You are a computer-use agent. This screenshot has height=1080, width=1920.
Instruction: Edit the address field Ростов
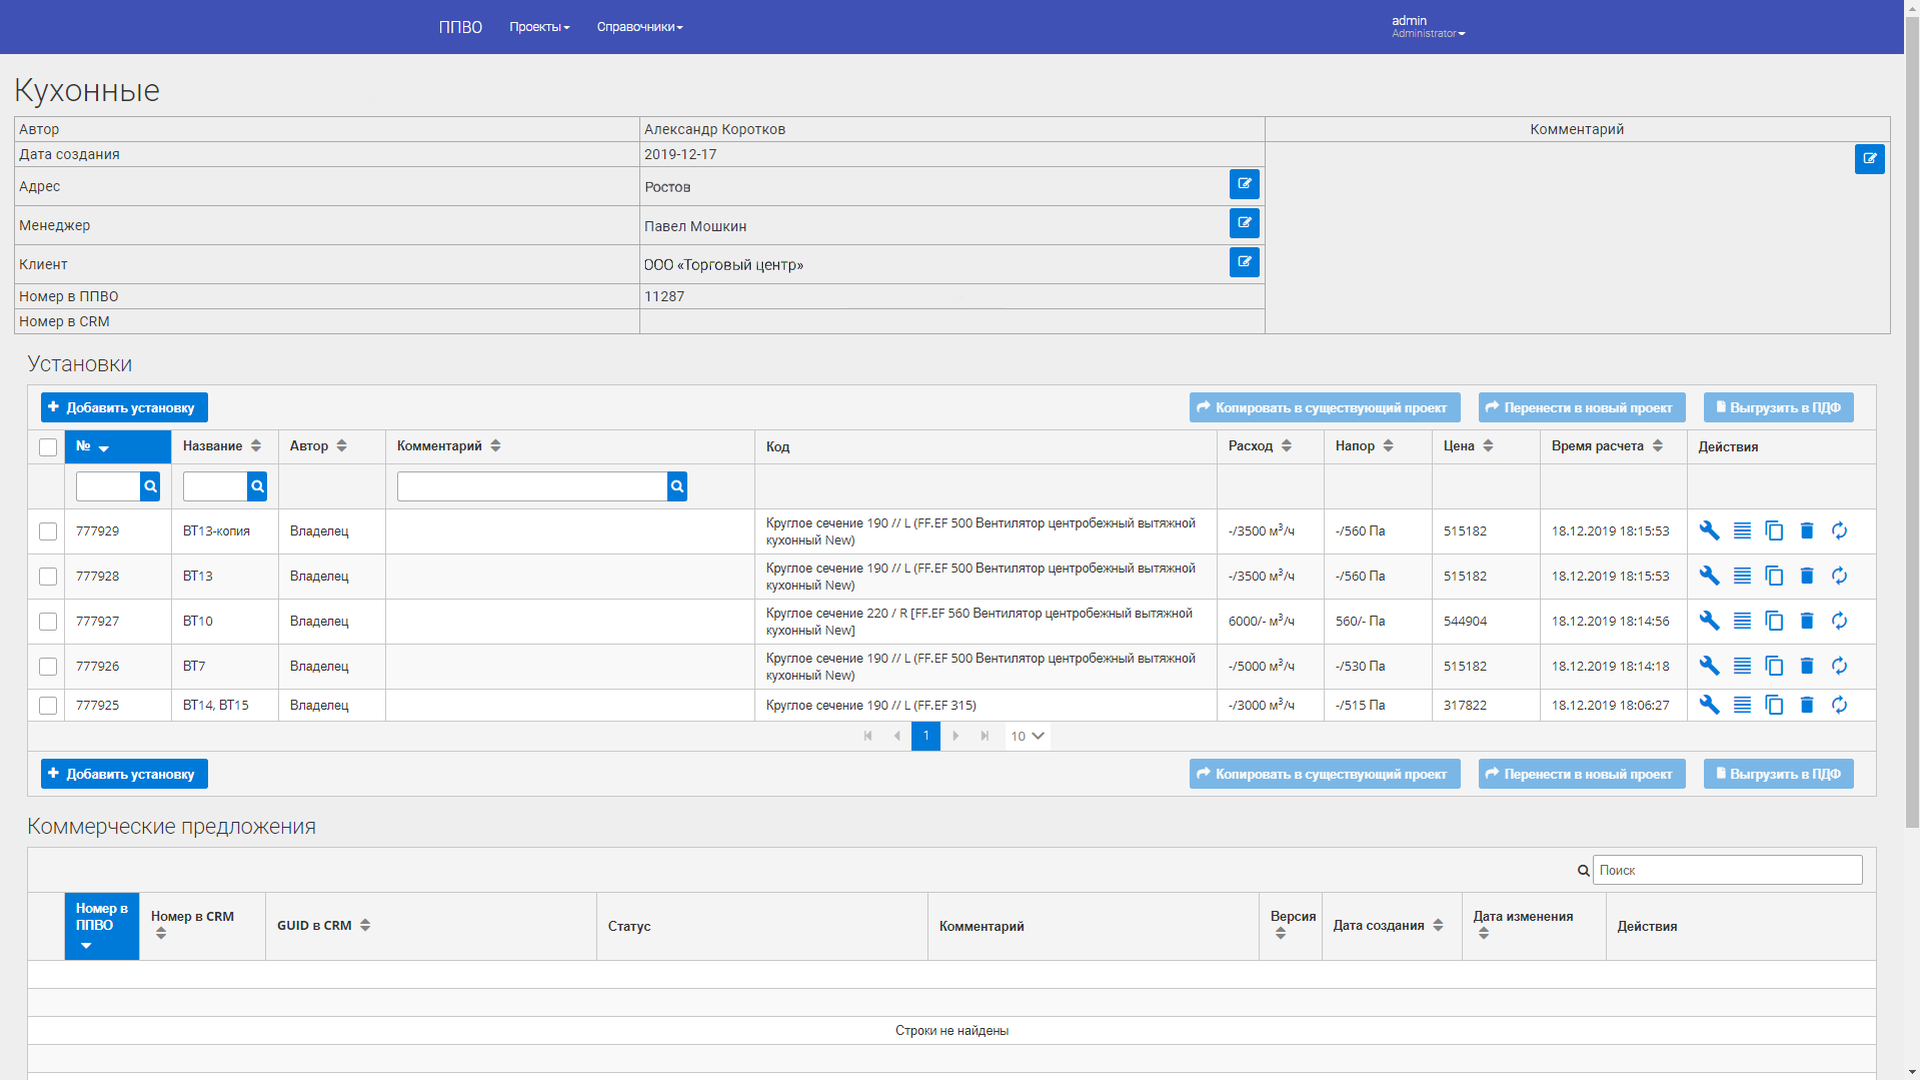coord(1244,184)
